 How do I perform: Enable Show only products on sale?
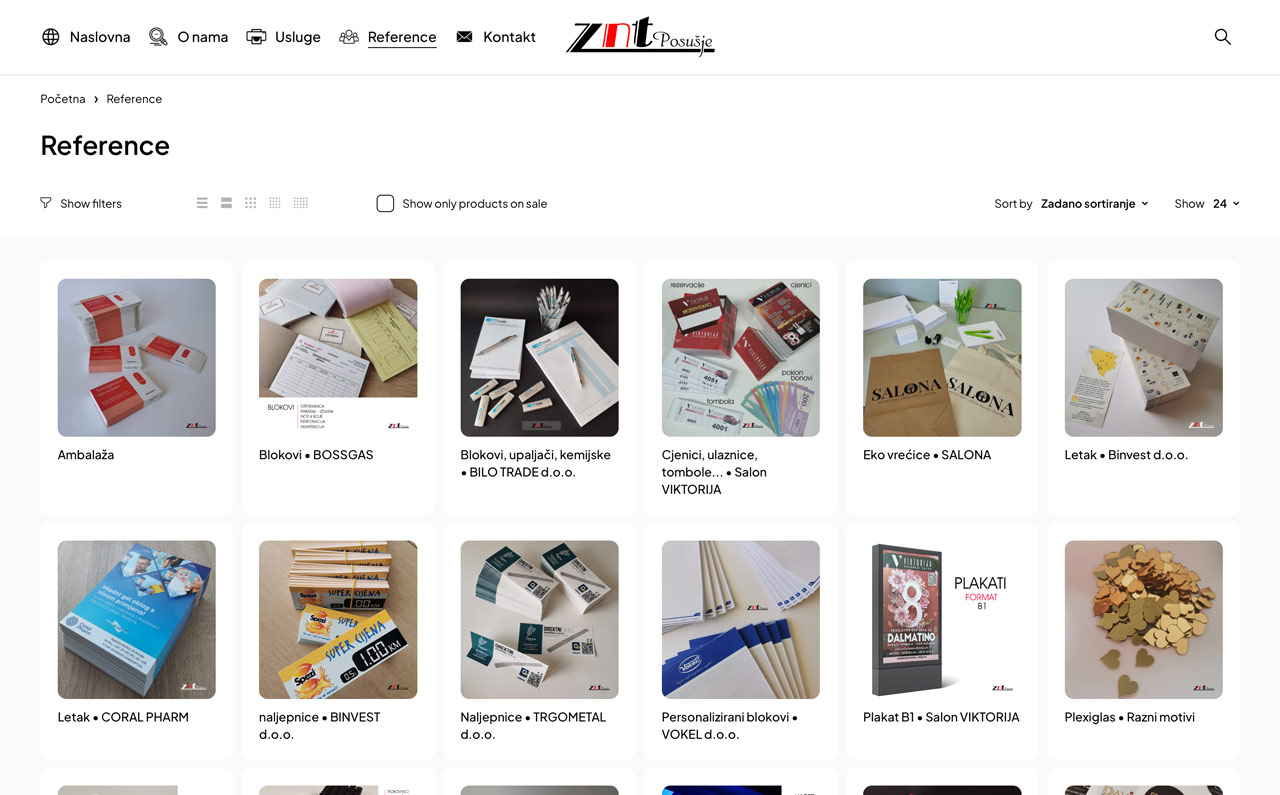[385, 203]
